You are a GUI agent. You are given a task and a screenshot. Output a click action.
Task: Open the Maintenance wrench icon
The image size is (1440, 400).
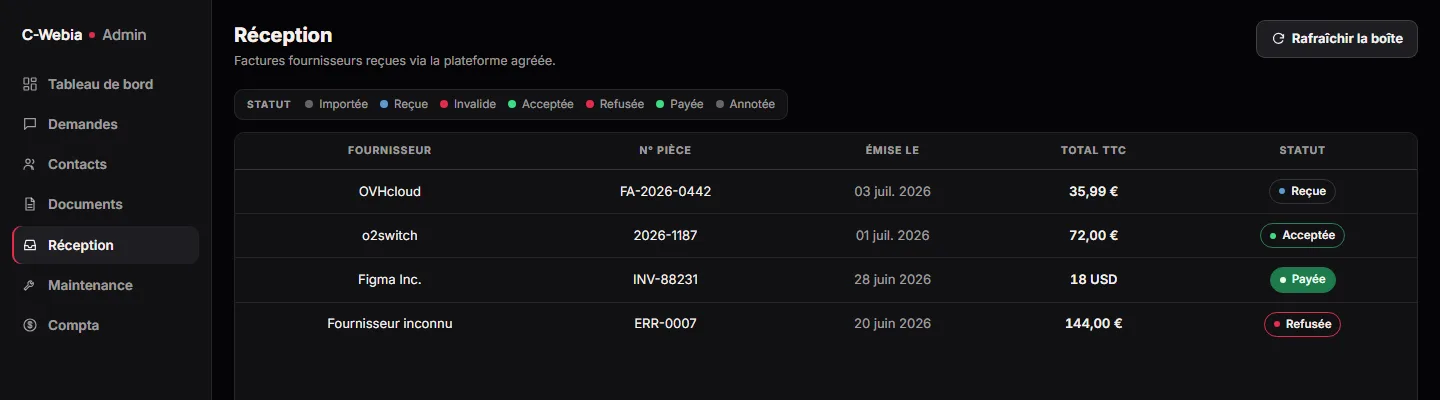pos(30,285)
